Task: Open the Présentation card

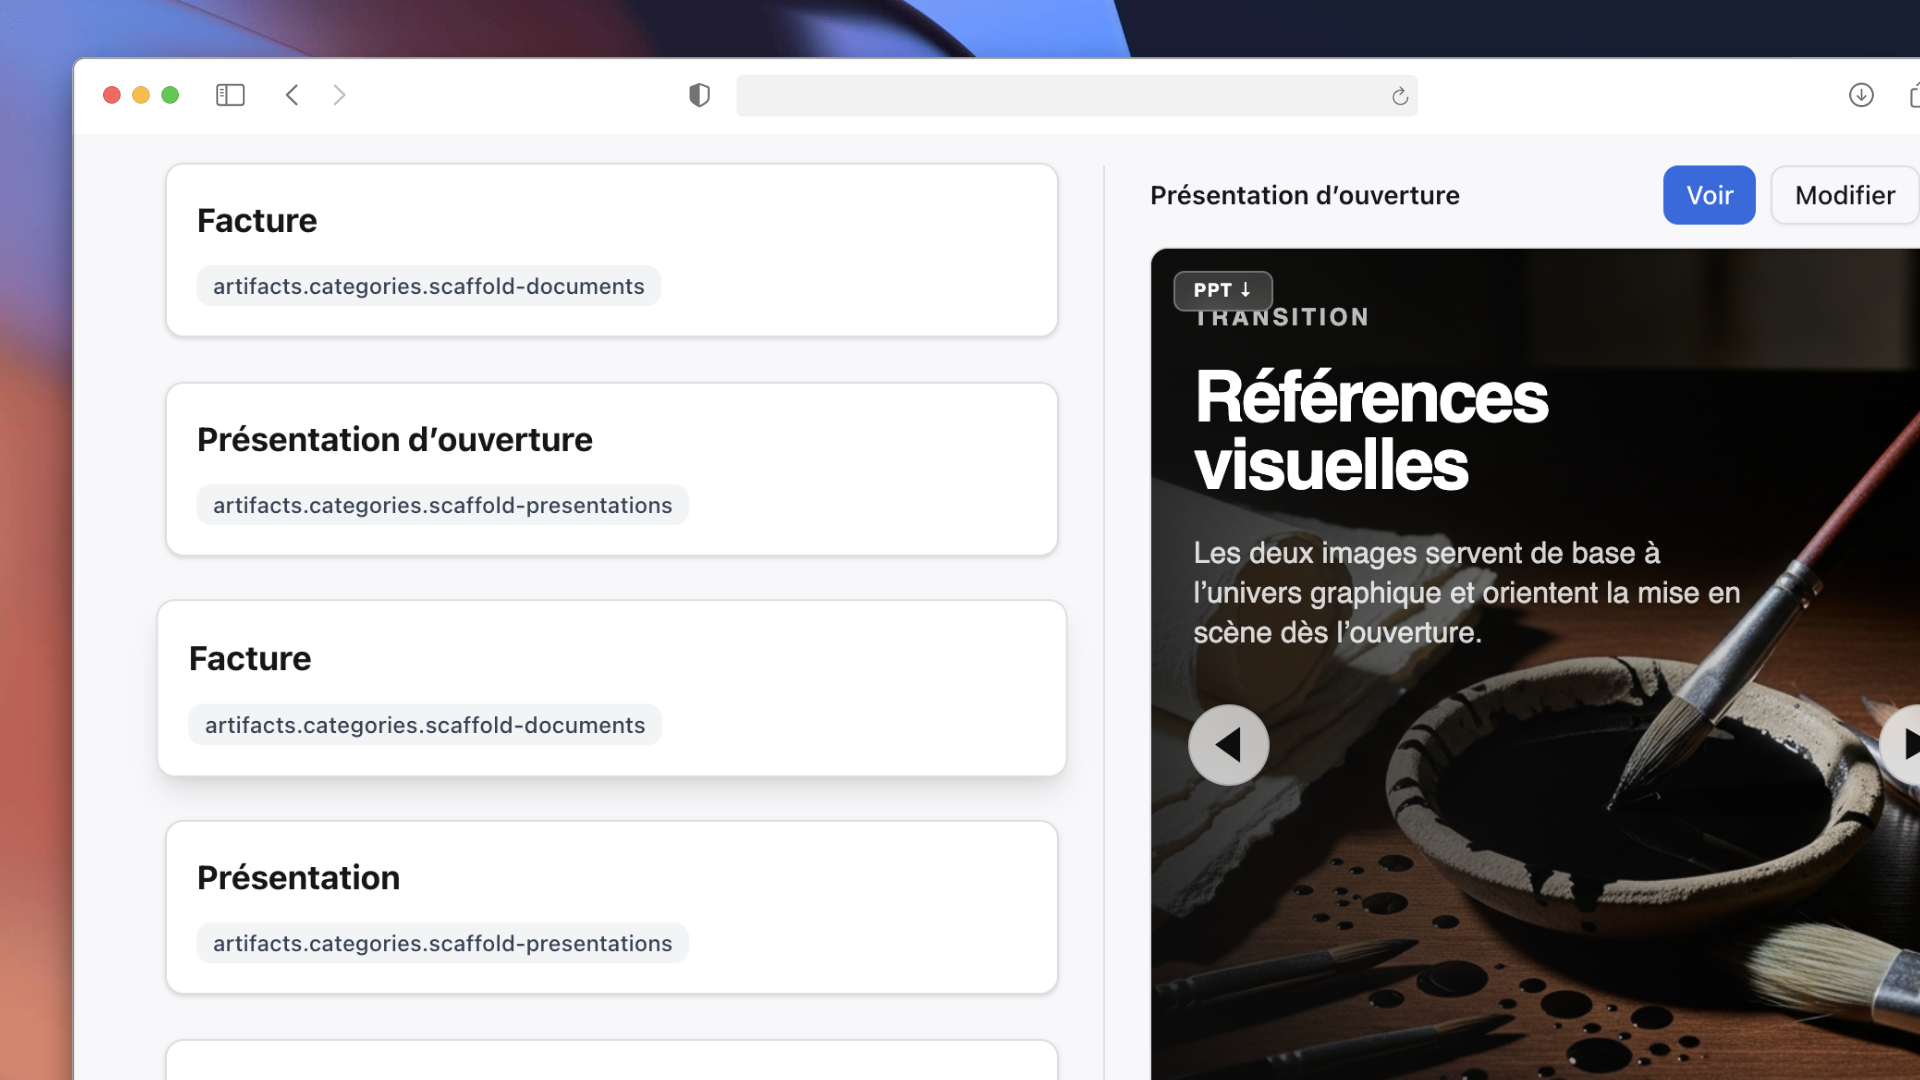Action: coord(612,907)
